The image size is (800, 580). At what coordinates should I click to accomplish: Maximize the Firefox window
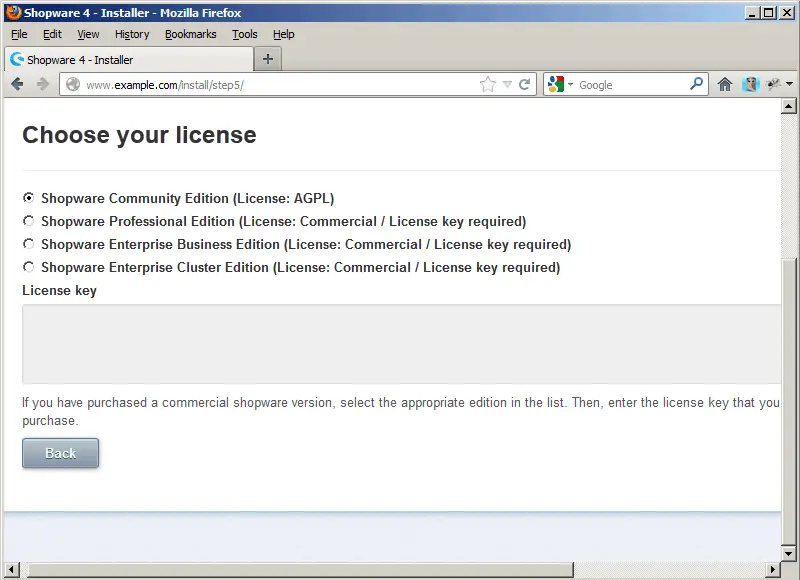coord(769,13)
